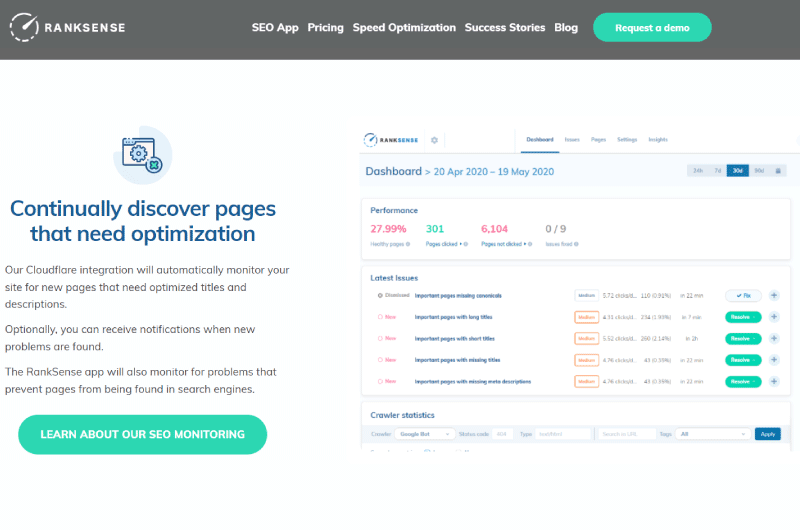Click New status circle on meta descriptions row
800x530 pixels.
pos(380,381)
